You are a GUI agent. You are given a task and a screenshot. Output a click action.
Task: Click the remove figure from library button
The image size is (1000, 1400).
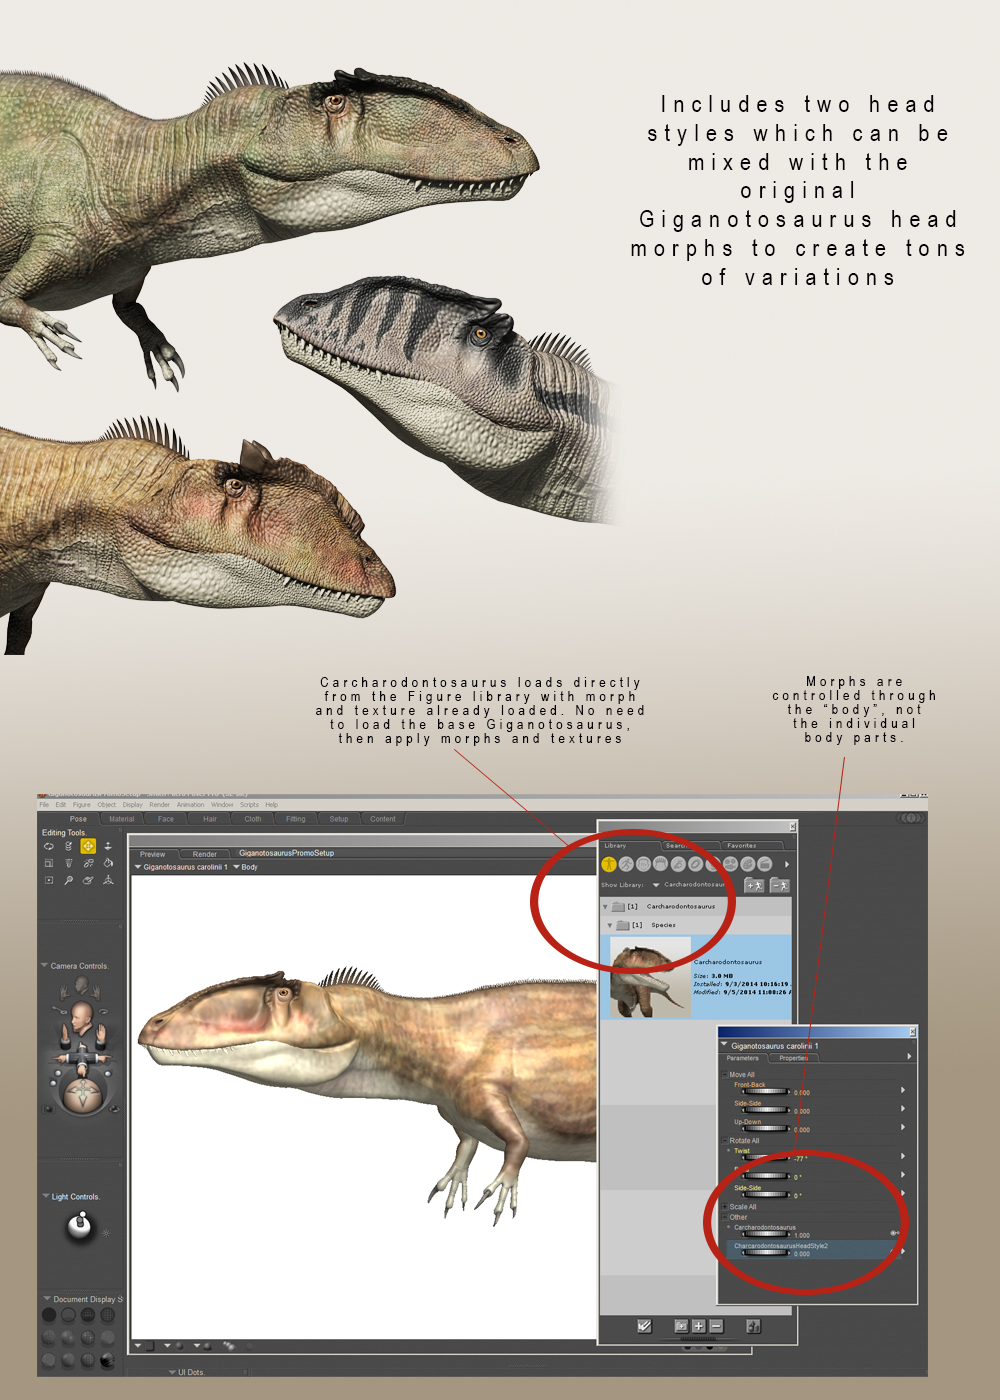click(779, 885)
